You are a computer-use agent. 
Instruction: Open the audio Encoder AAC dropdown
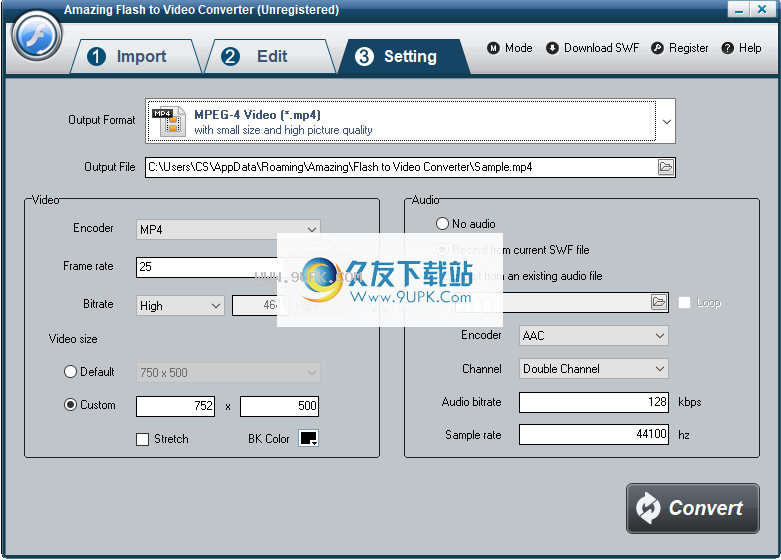point(593,336)
